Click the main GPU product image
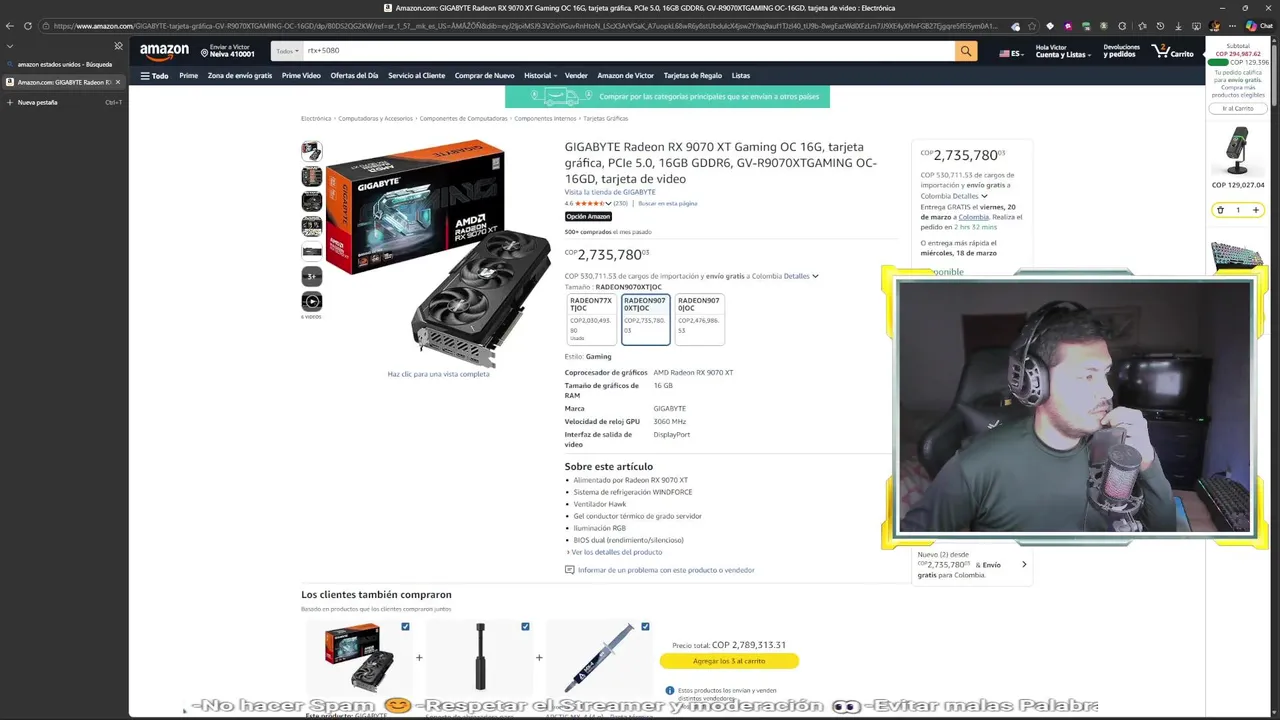The image size is (1280, 720). tap(438, 254)
